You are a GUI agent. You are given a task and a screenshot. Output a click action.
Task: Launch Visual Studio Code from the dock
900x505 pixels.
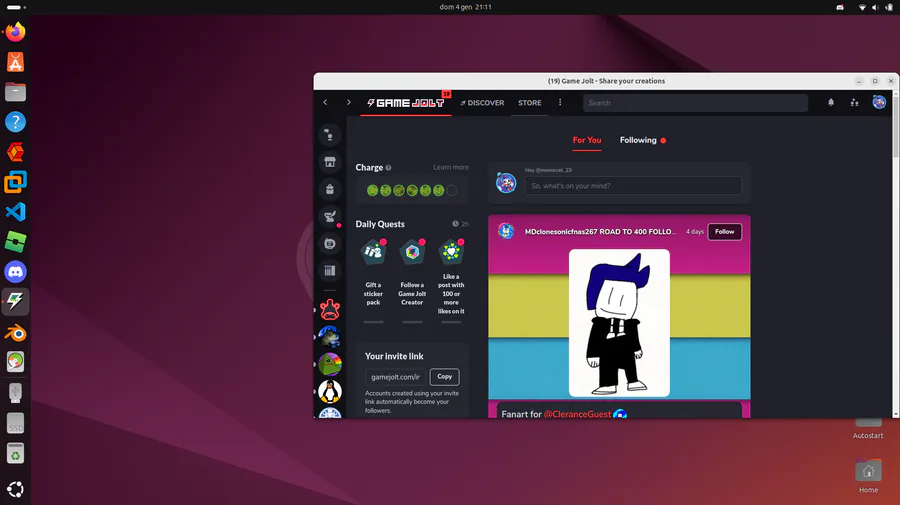coord(15,212)
